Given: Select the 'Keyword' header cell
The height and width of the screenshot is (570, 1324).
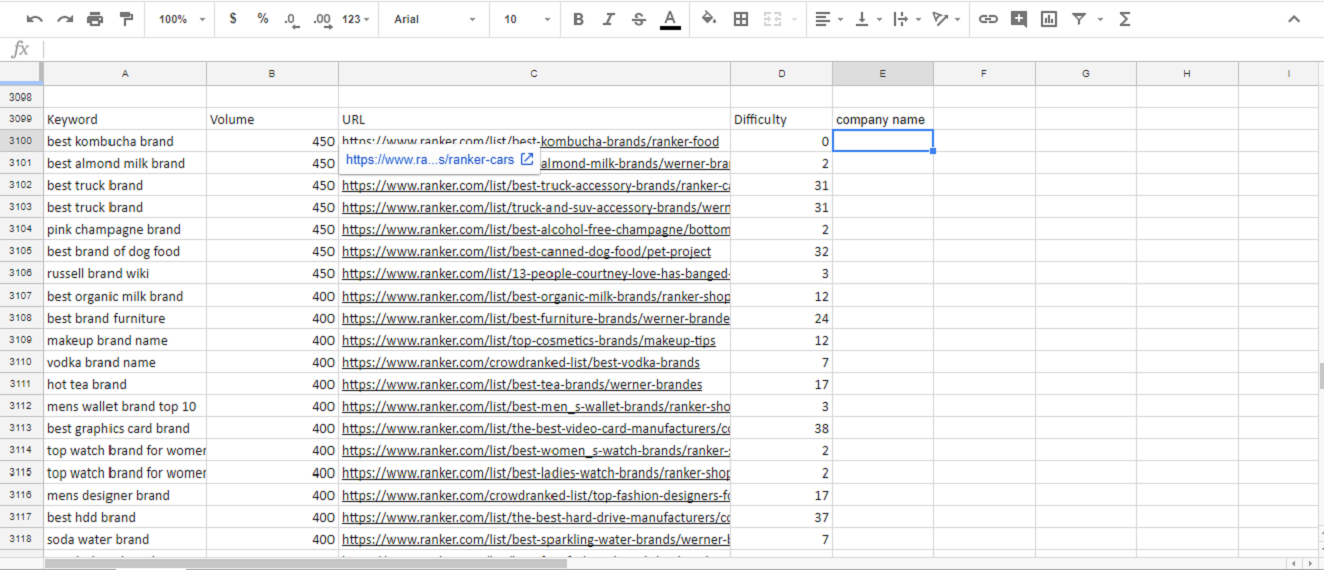Looking at the screenshot, I should click(125, 119).
